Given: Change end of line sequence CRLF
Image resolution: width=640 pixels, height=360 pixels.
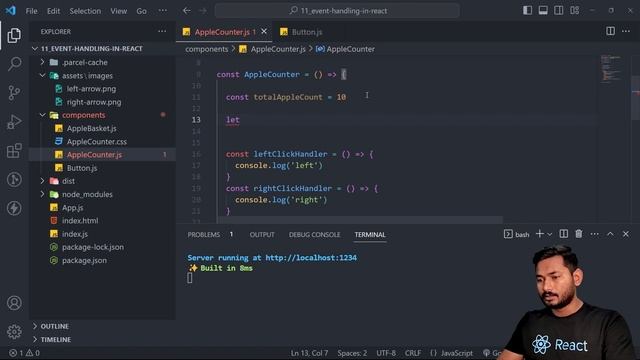Looking at the screenshot, I should pyautogui.click(x=413, y=353).
